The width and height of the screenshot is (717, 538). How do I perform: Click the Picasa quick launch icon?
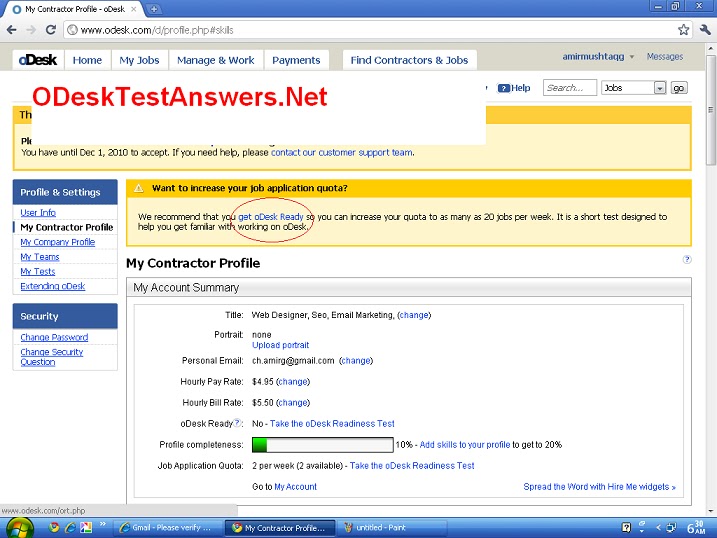tap(86, 527)
